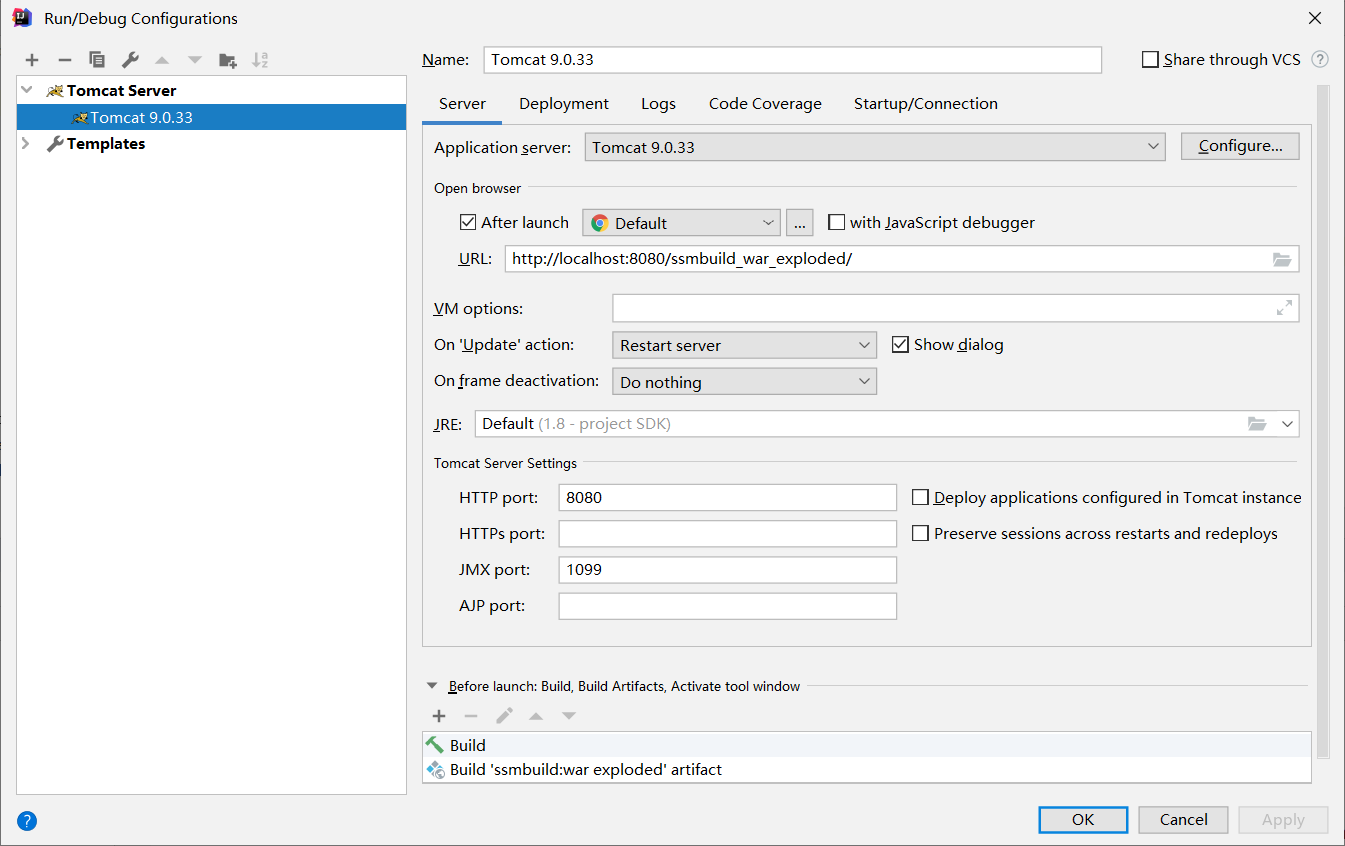Click the Create New Folder icon
Viewport: 1345px width, 846px height.
click(x=228, y=60)
